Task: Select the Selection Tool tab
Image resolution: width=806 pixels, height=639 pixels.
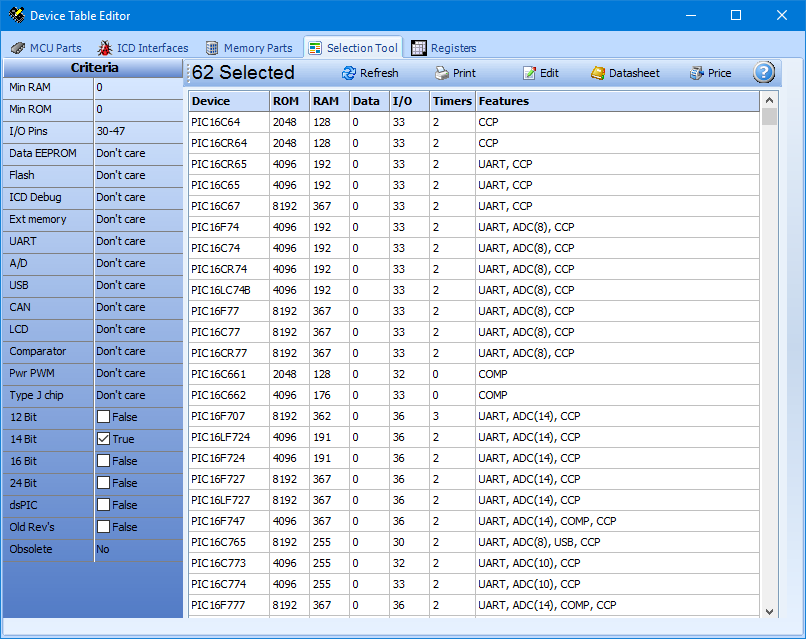Action: coord(353,48)
